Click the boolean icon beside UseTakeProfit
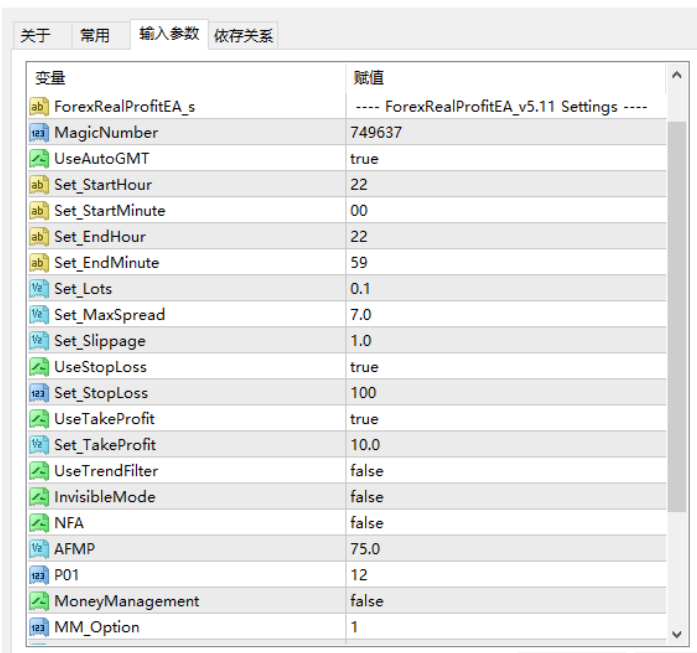 [x=39, y=419]
